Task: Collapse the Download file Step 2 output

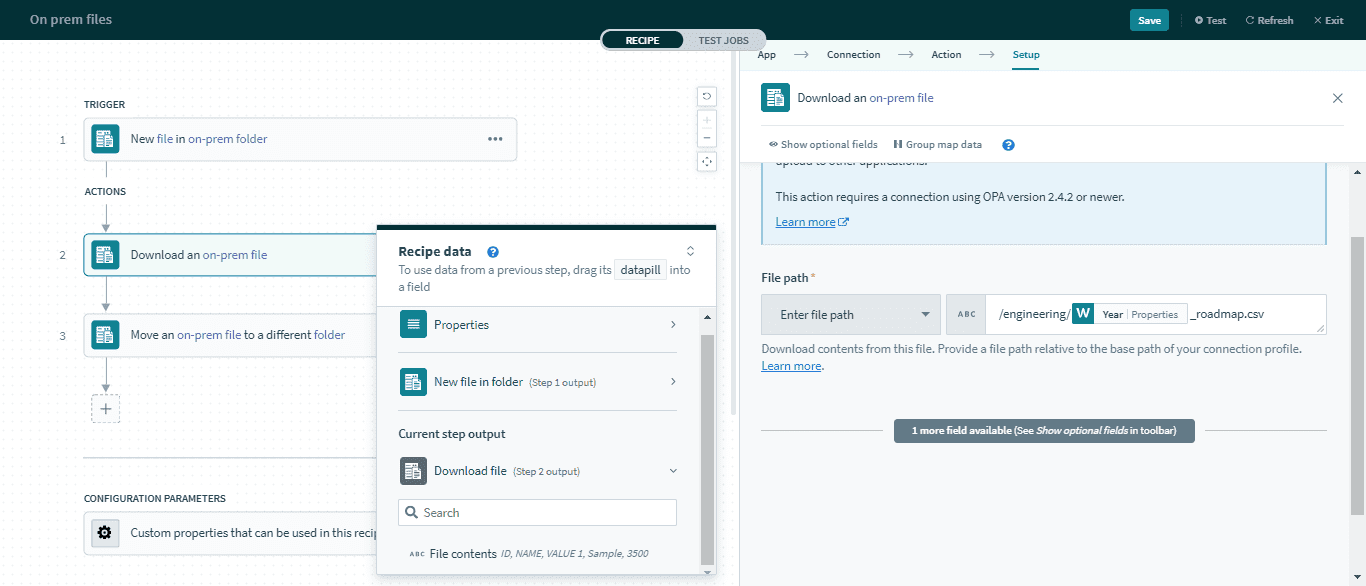Action: (673, 470)
